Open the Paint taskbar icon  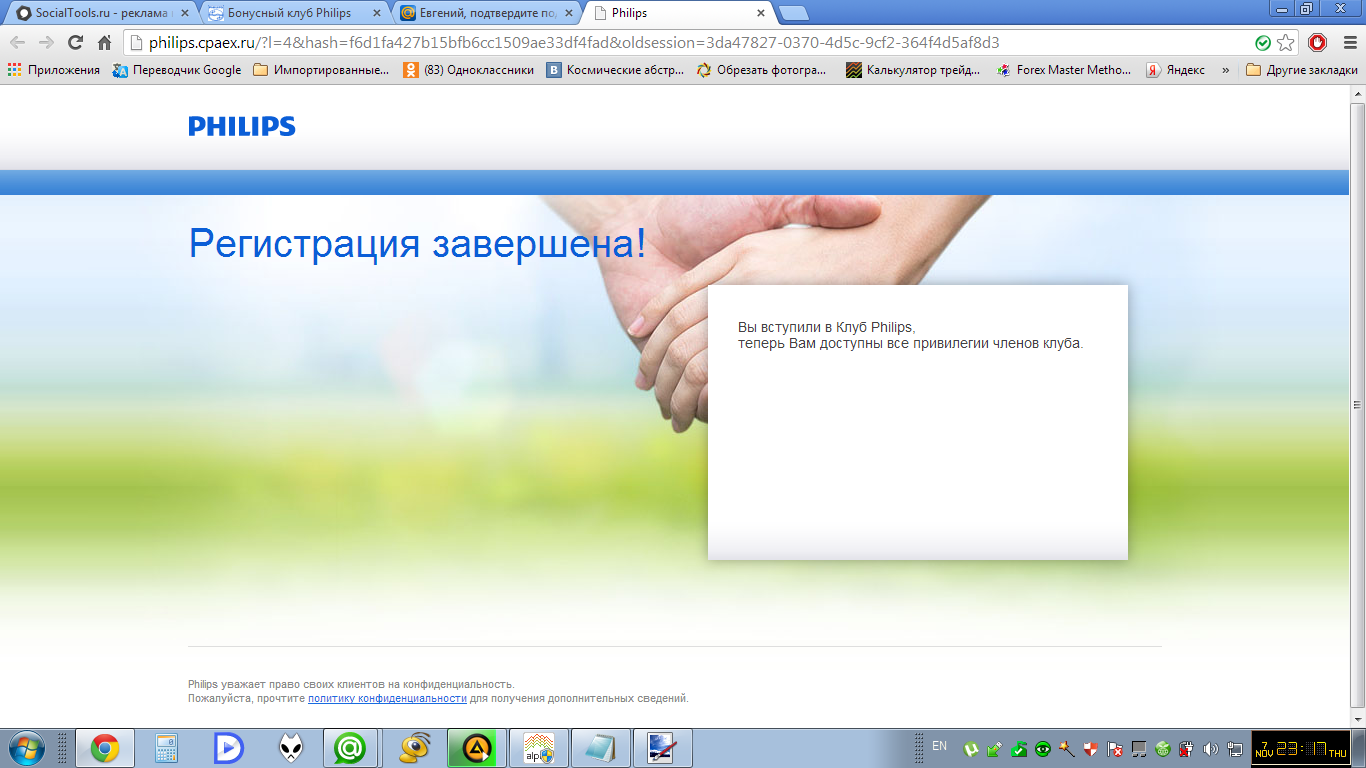tap(663, 748)
